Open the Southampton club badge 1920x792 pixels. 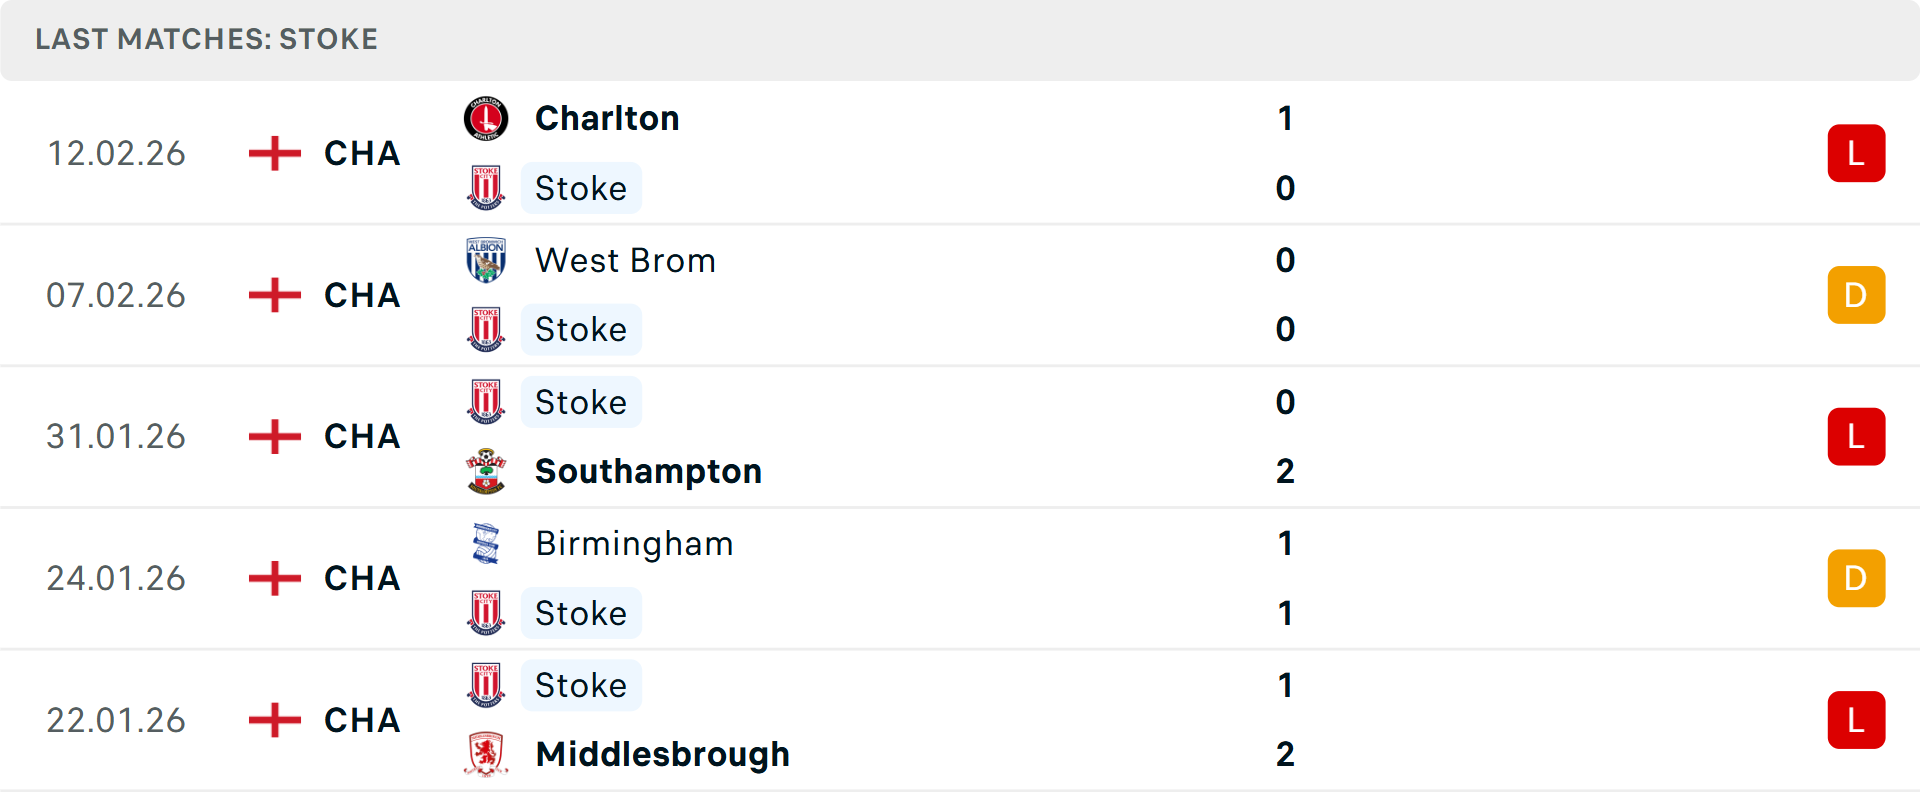485,471
